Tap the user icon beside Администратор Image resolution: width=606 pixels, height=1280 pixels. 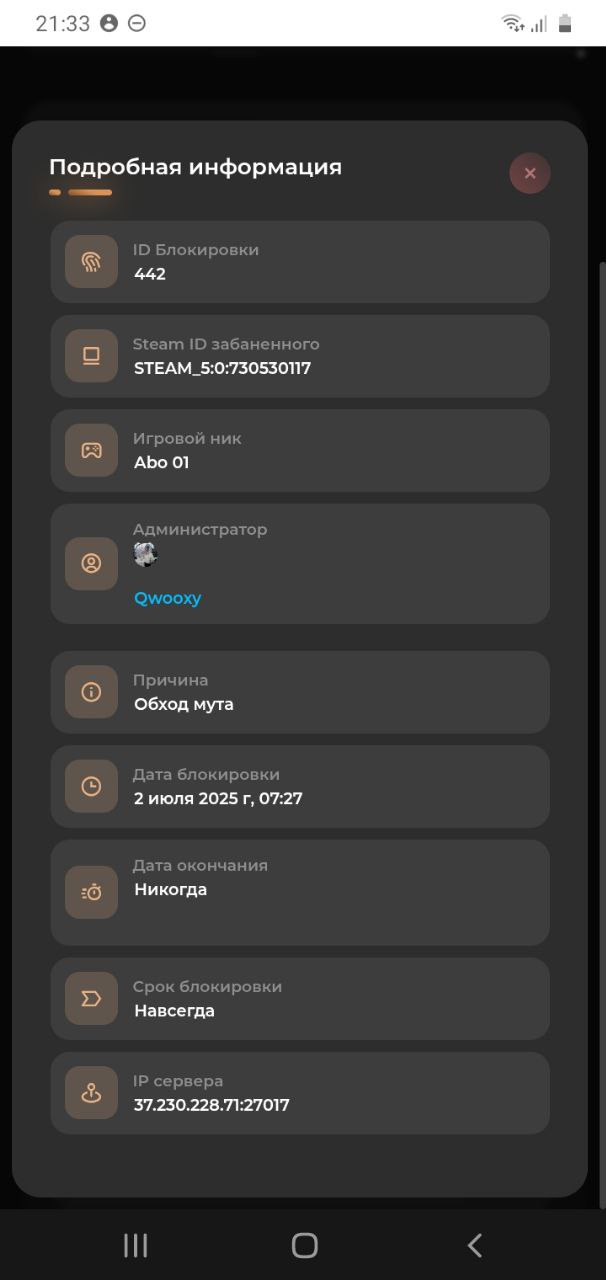point(91,564)
